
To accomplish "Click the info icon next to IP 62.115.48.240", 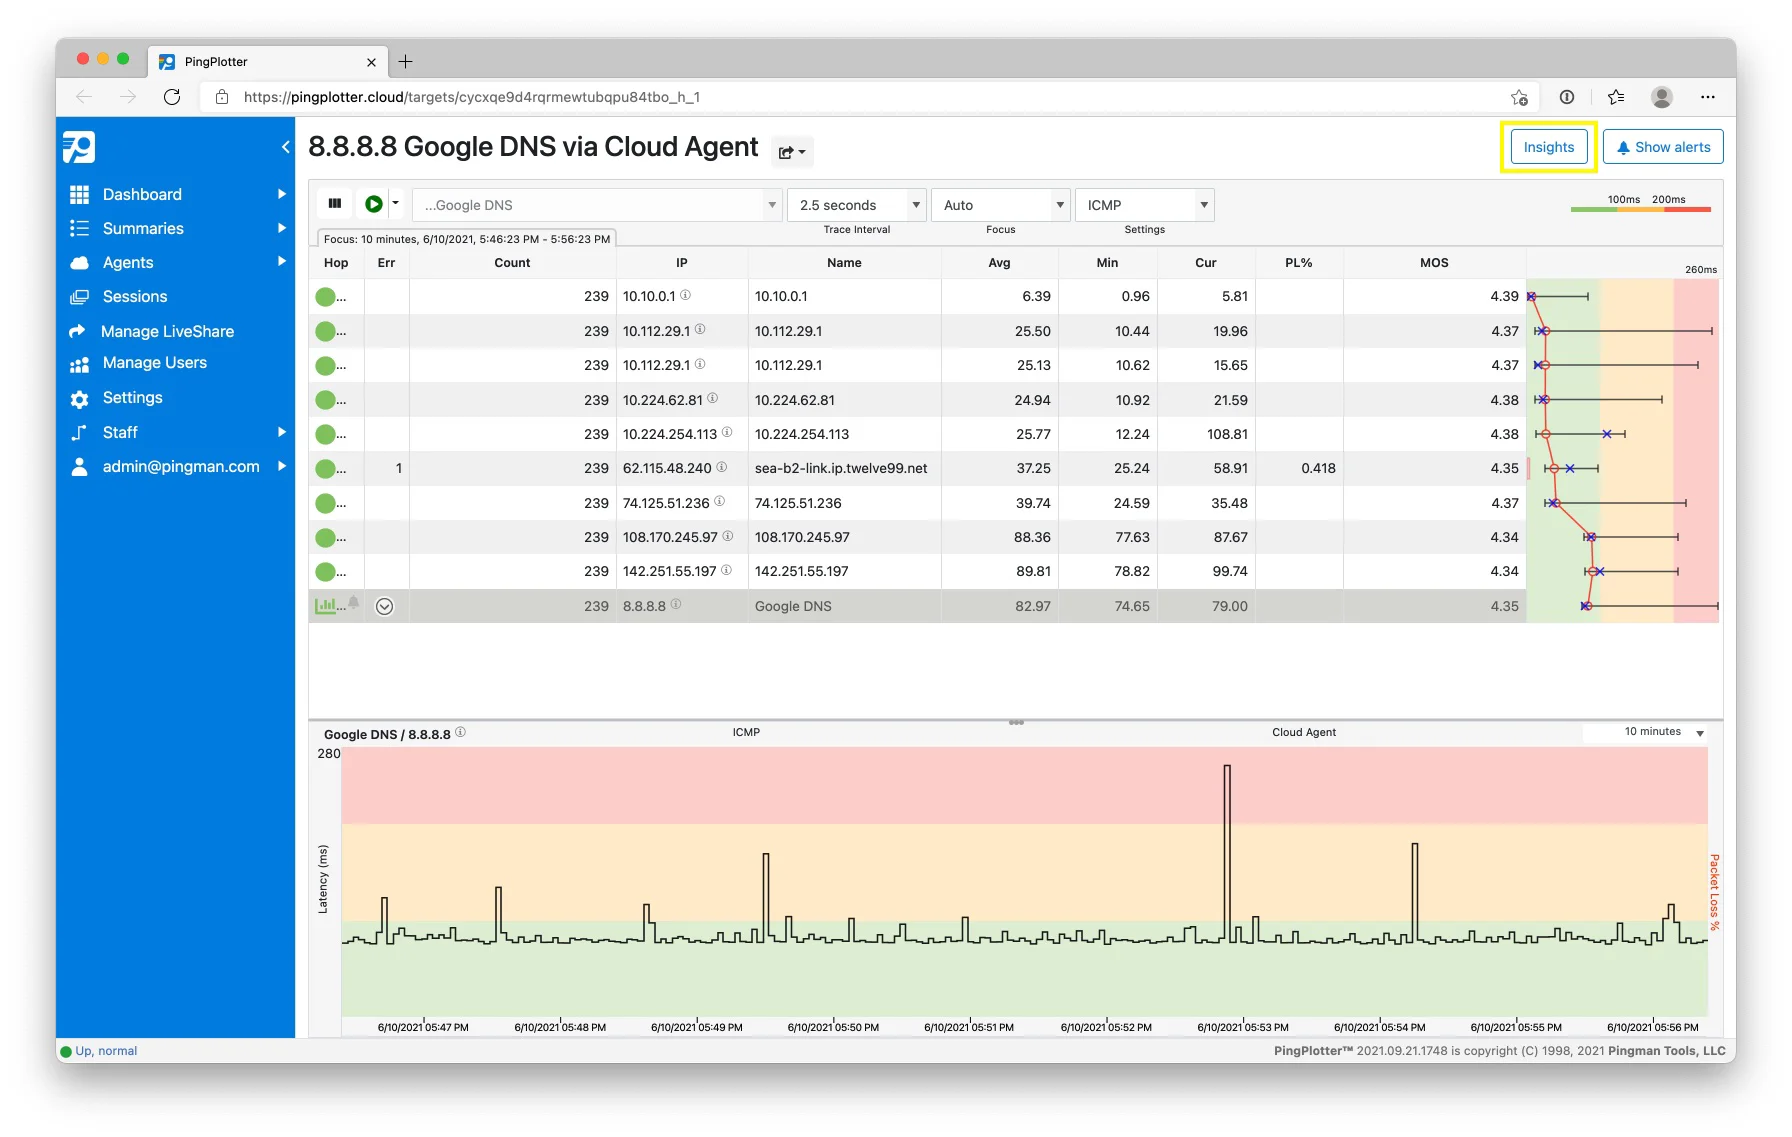I will pos(721,467).
